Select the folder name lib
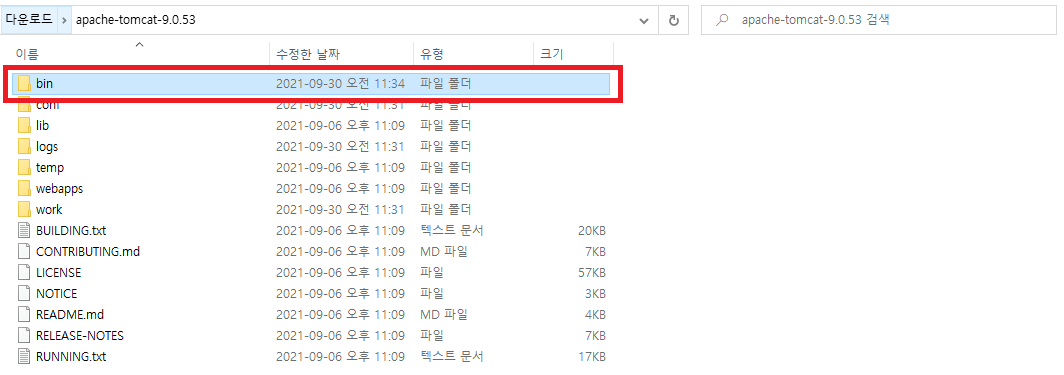1064x375 pixels. [x=42, y=125]
